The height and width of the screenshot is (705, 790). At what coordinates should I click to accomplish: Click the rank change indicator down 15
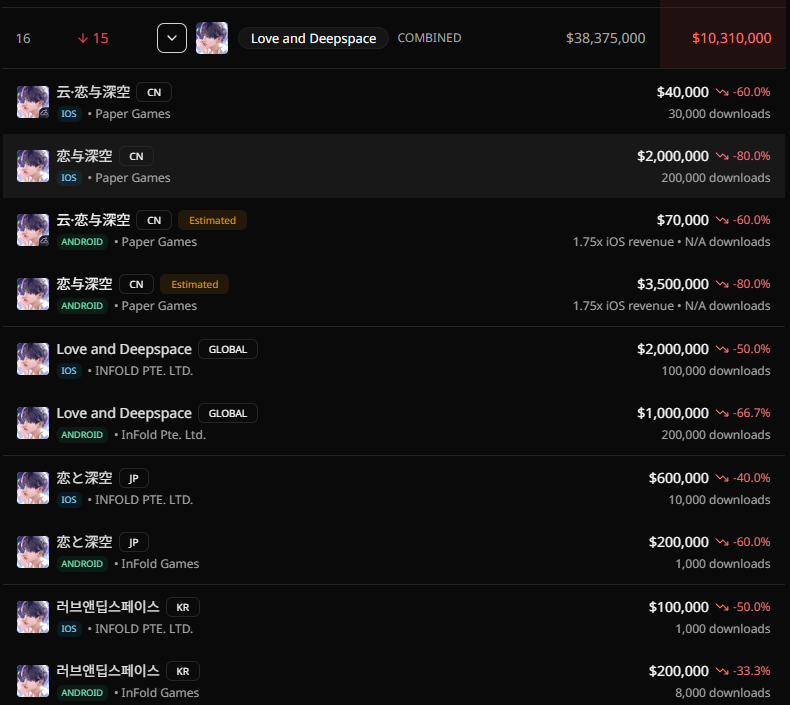(x=93, y=38)
